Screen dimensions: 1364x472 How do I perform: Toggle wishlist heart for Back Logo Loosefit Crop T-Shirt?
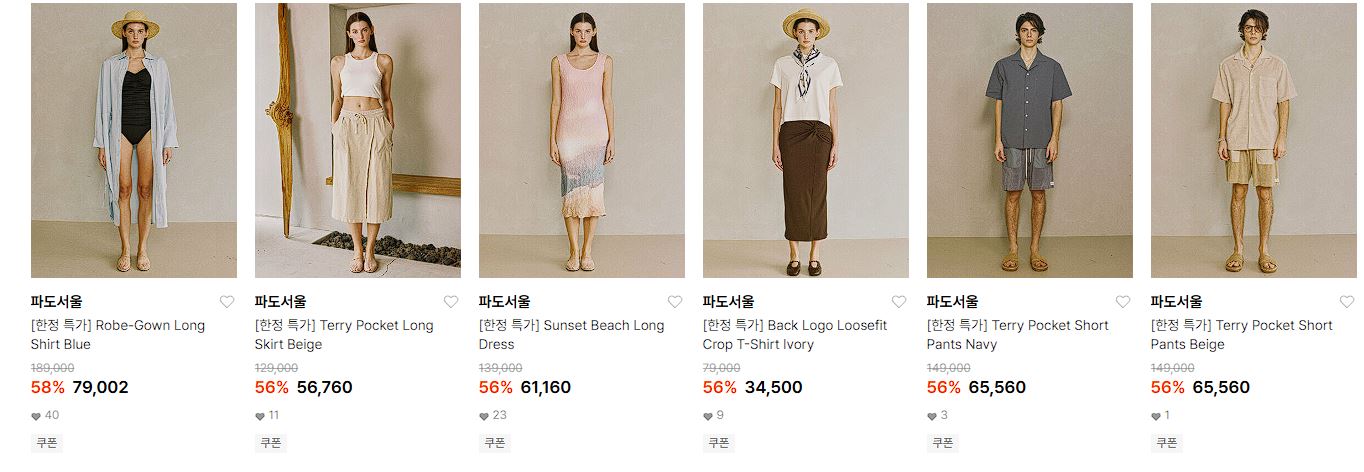[x=898, y=302]
